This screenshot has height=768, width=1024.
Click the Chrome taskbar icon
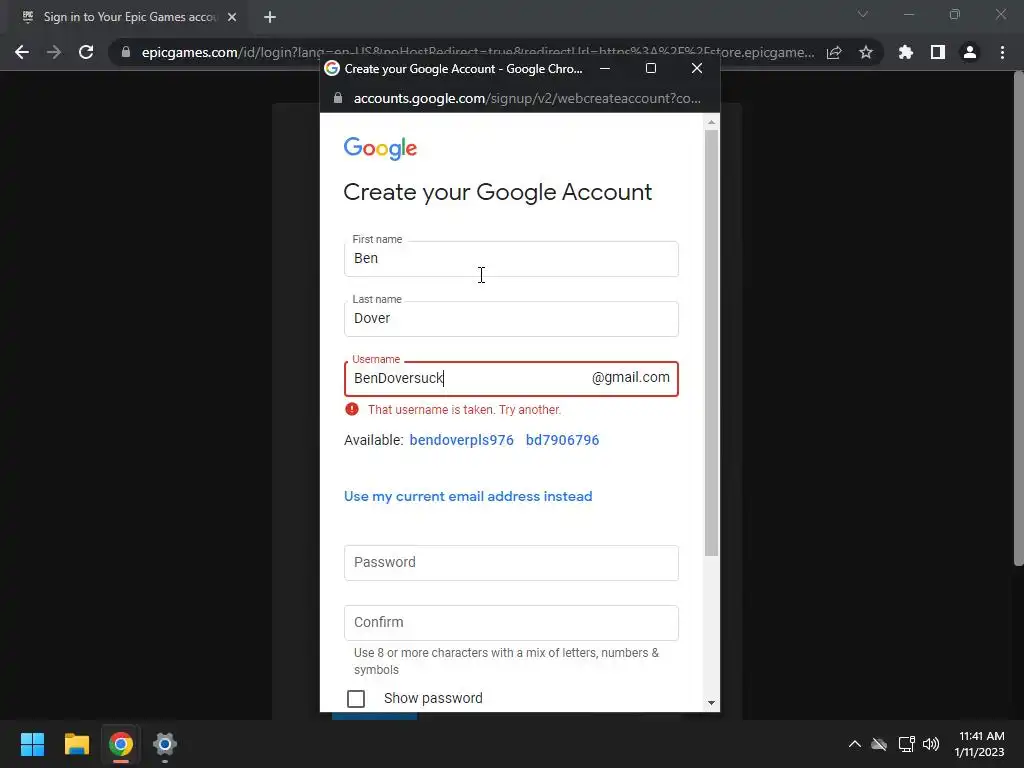[x=121, y=744]
